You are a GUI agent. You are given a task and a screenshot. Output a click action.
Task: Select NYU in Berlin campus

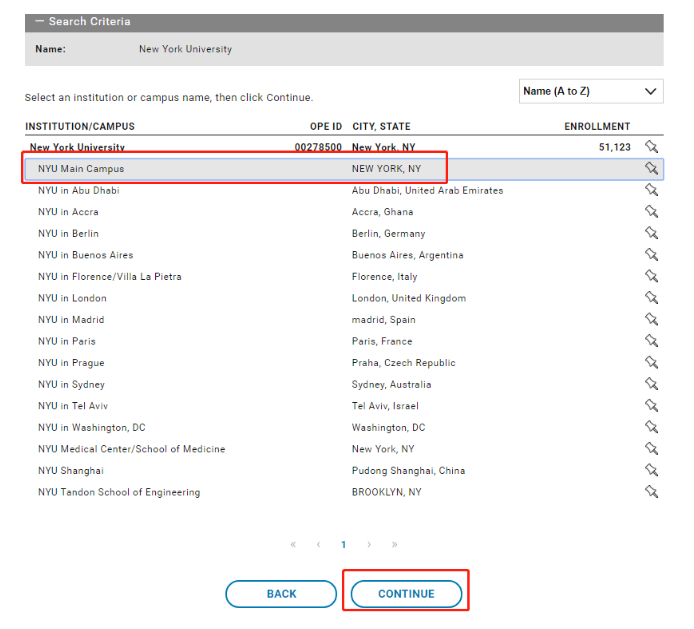[x=68, y=233]
